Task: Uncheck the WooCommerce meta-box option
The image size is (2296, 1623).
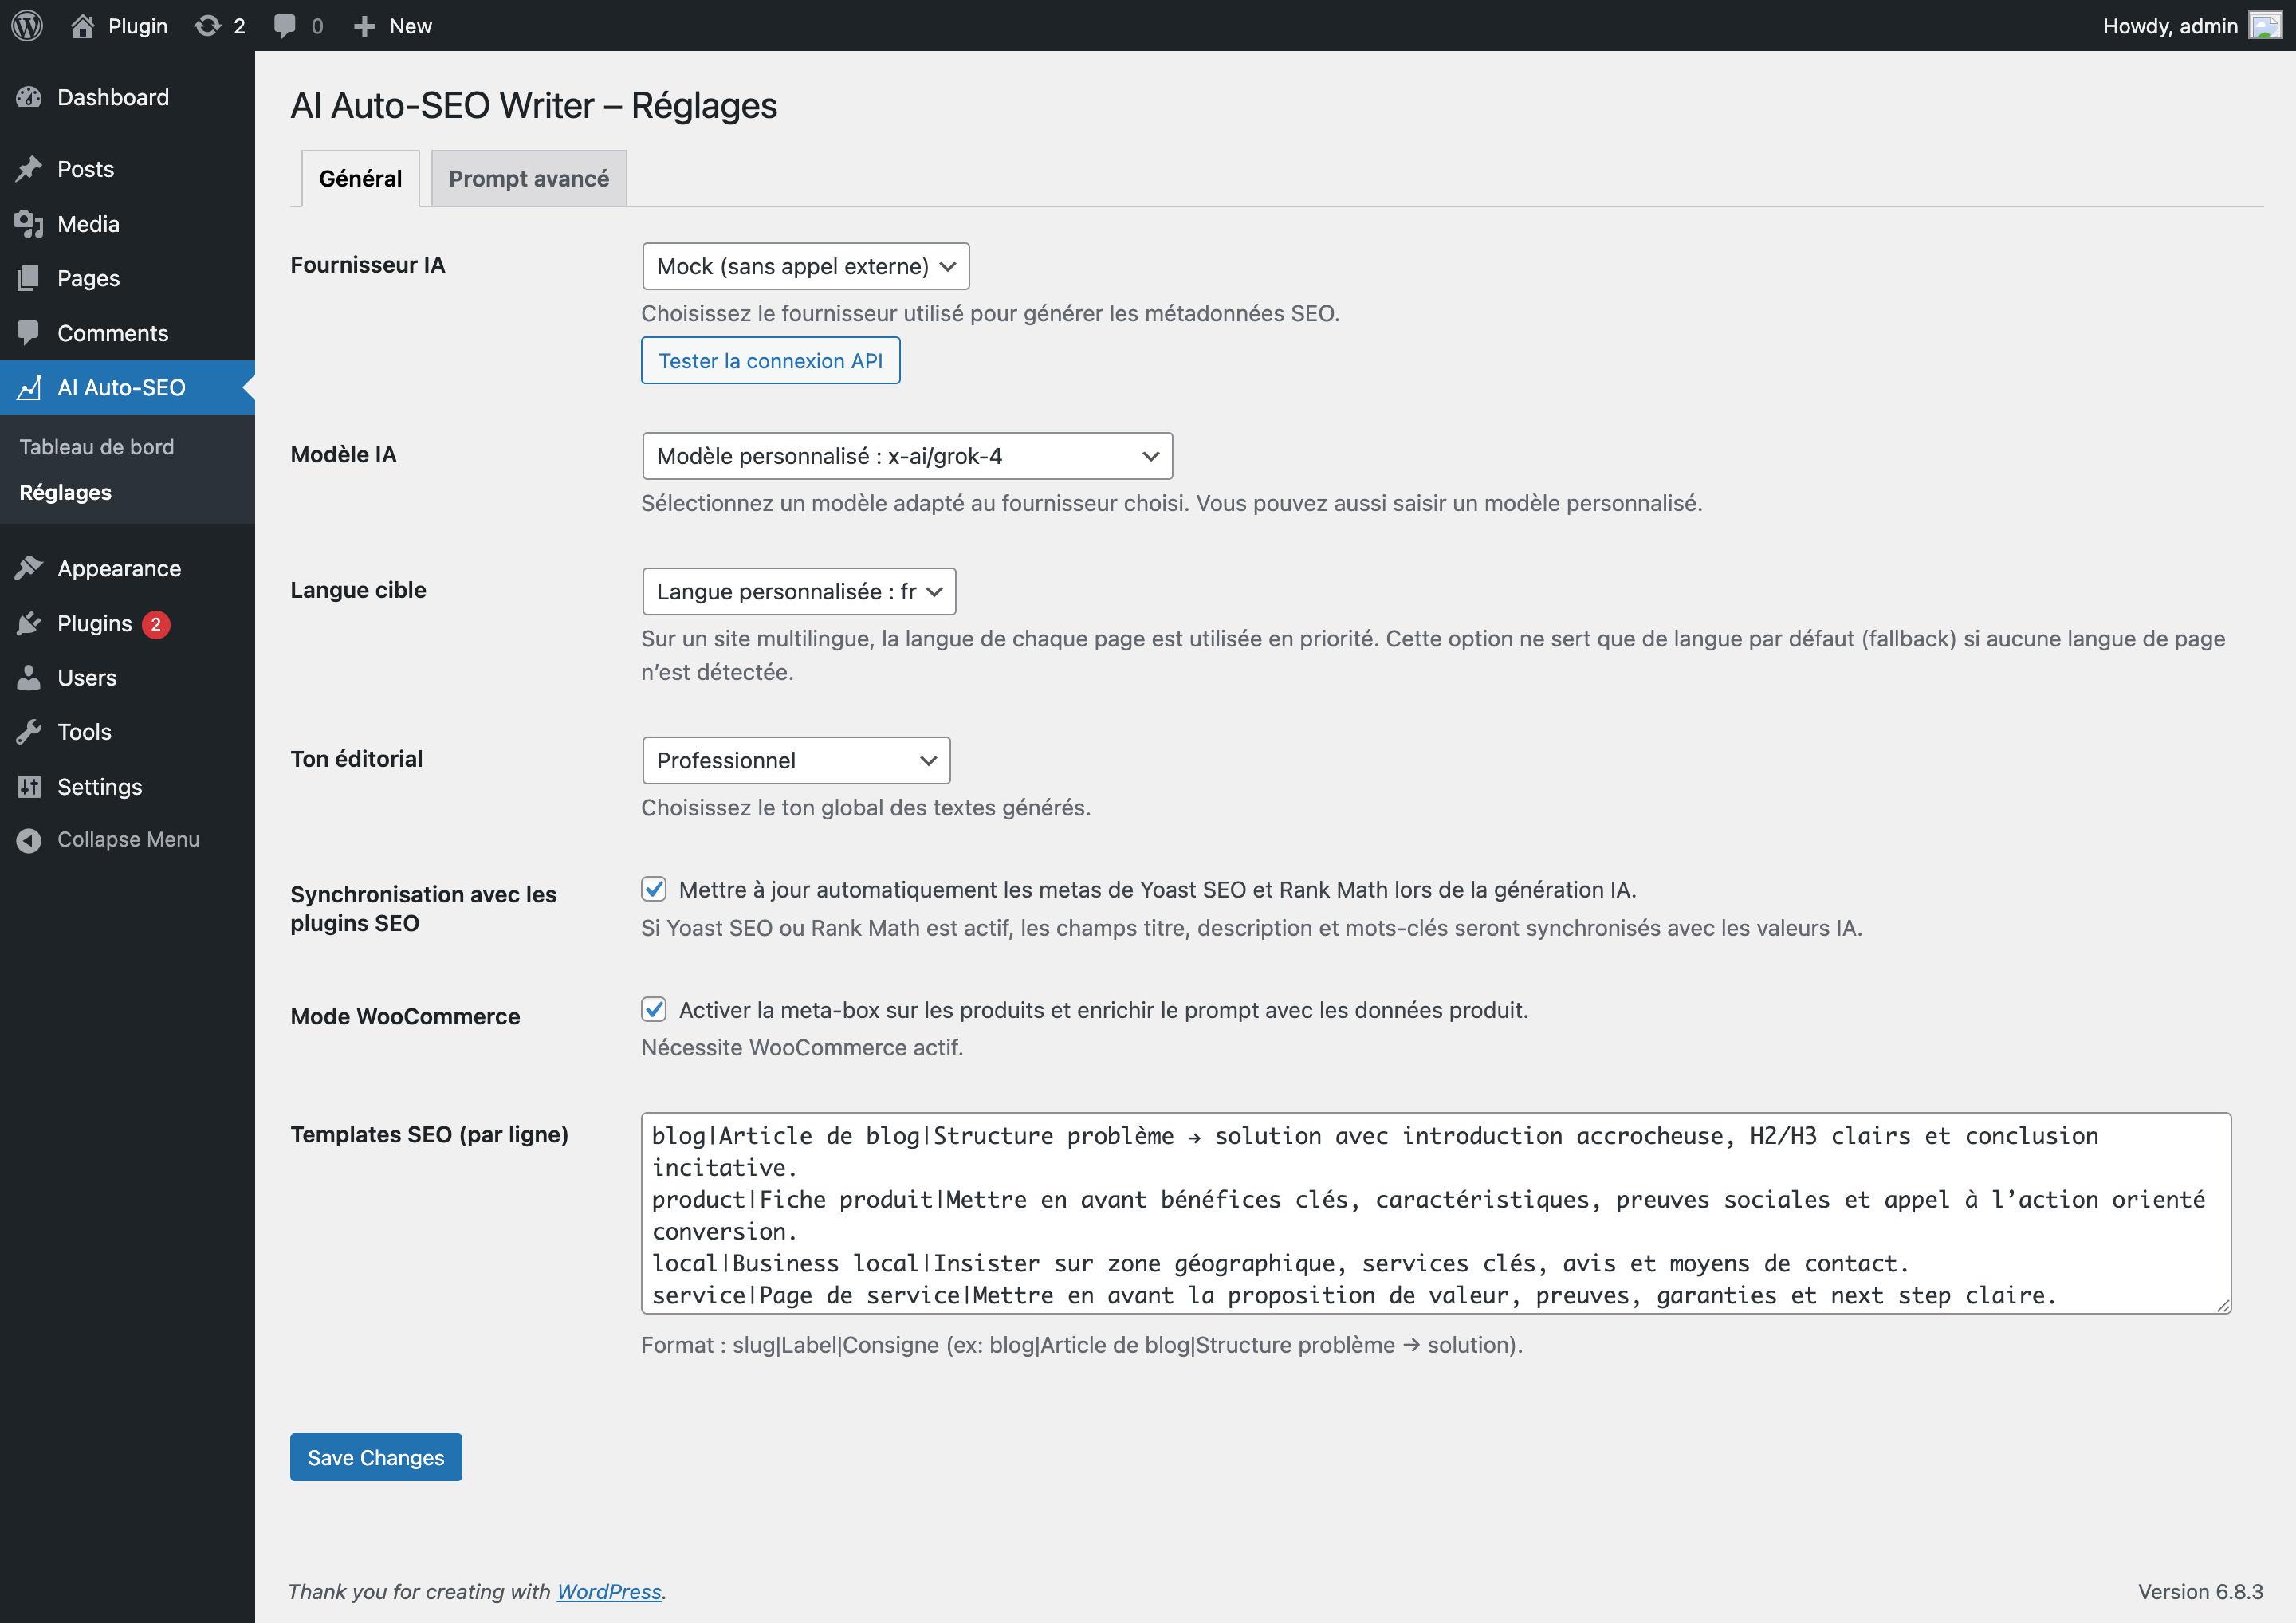Action: [x=654, y=1010]
